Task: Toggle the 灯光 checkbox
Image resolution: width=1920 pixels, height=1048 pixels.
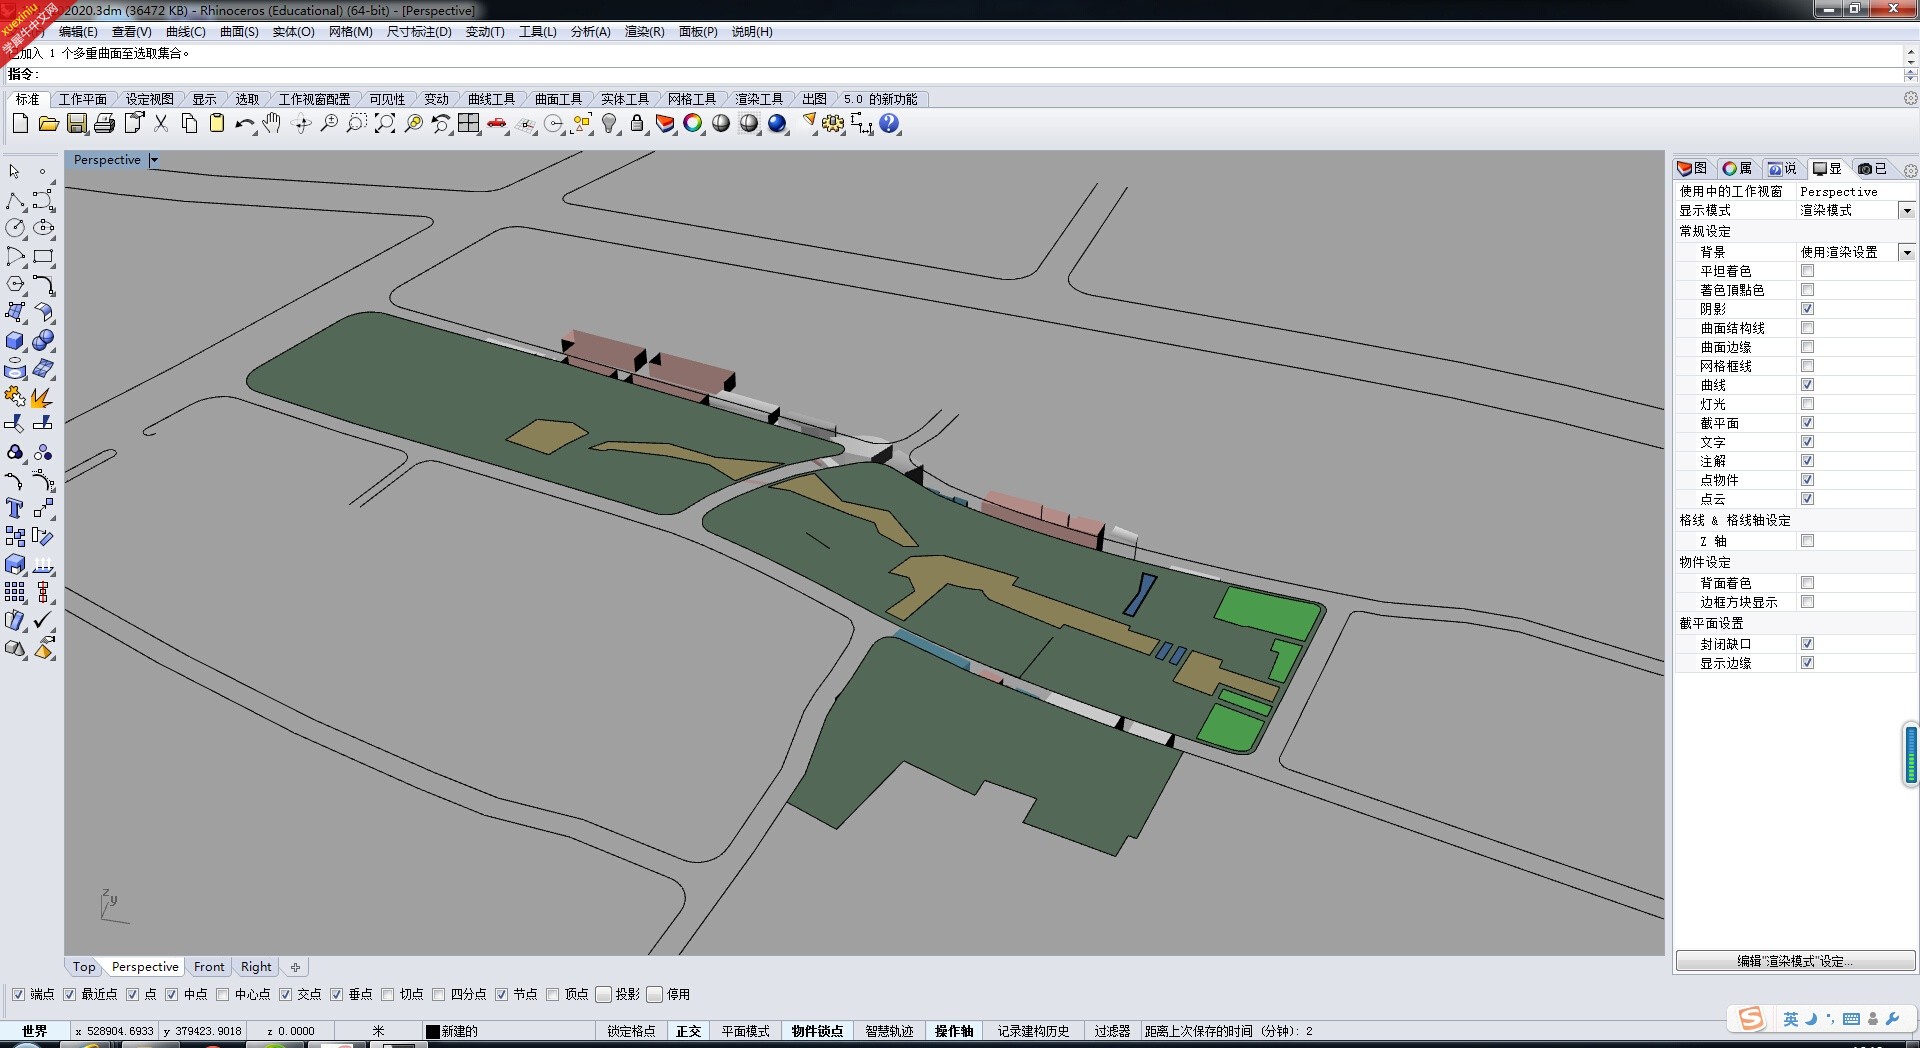Action: (1807, 404)
